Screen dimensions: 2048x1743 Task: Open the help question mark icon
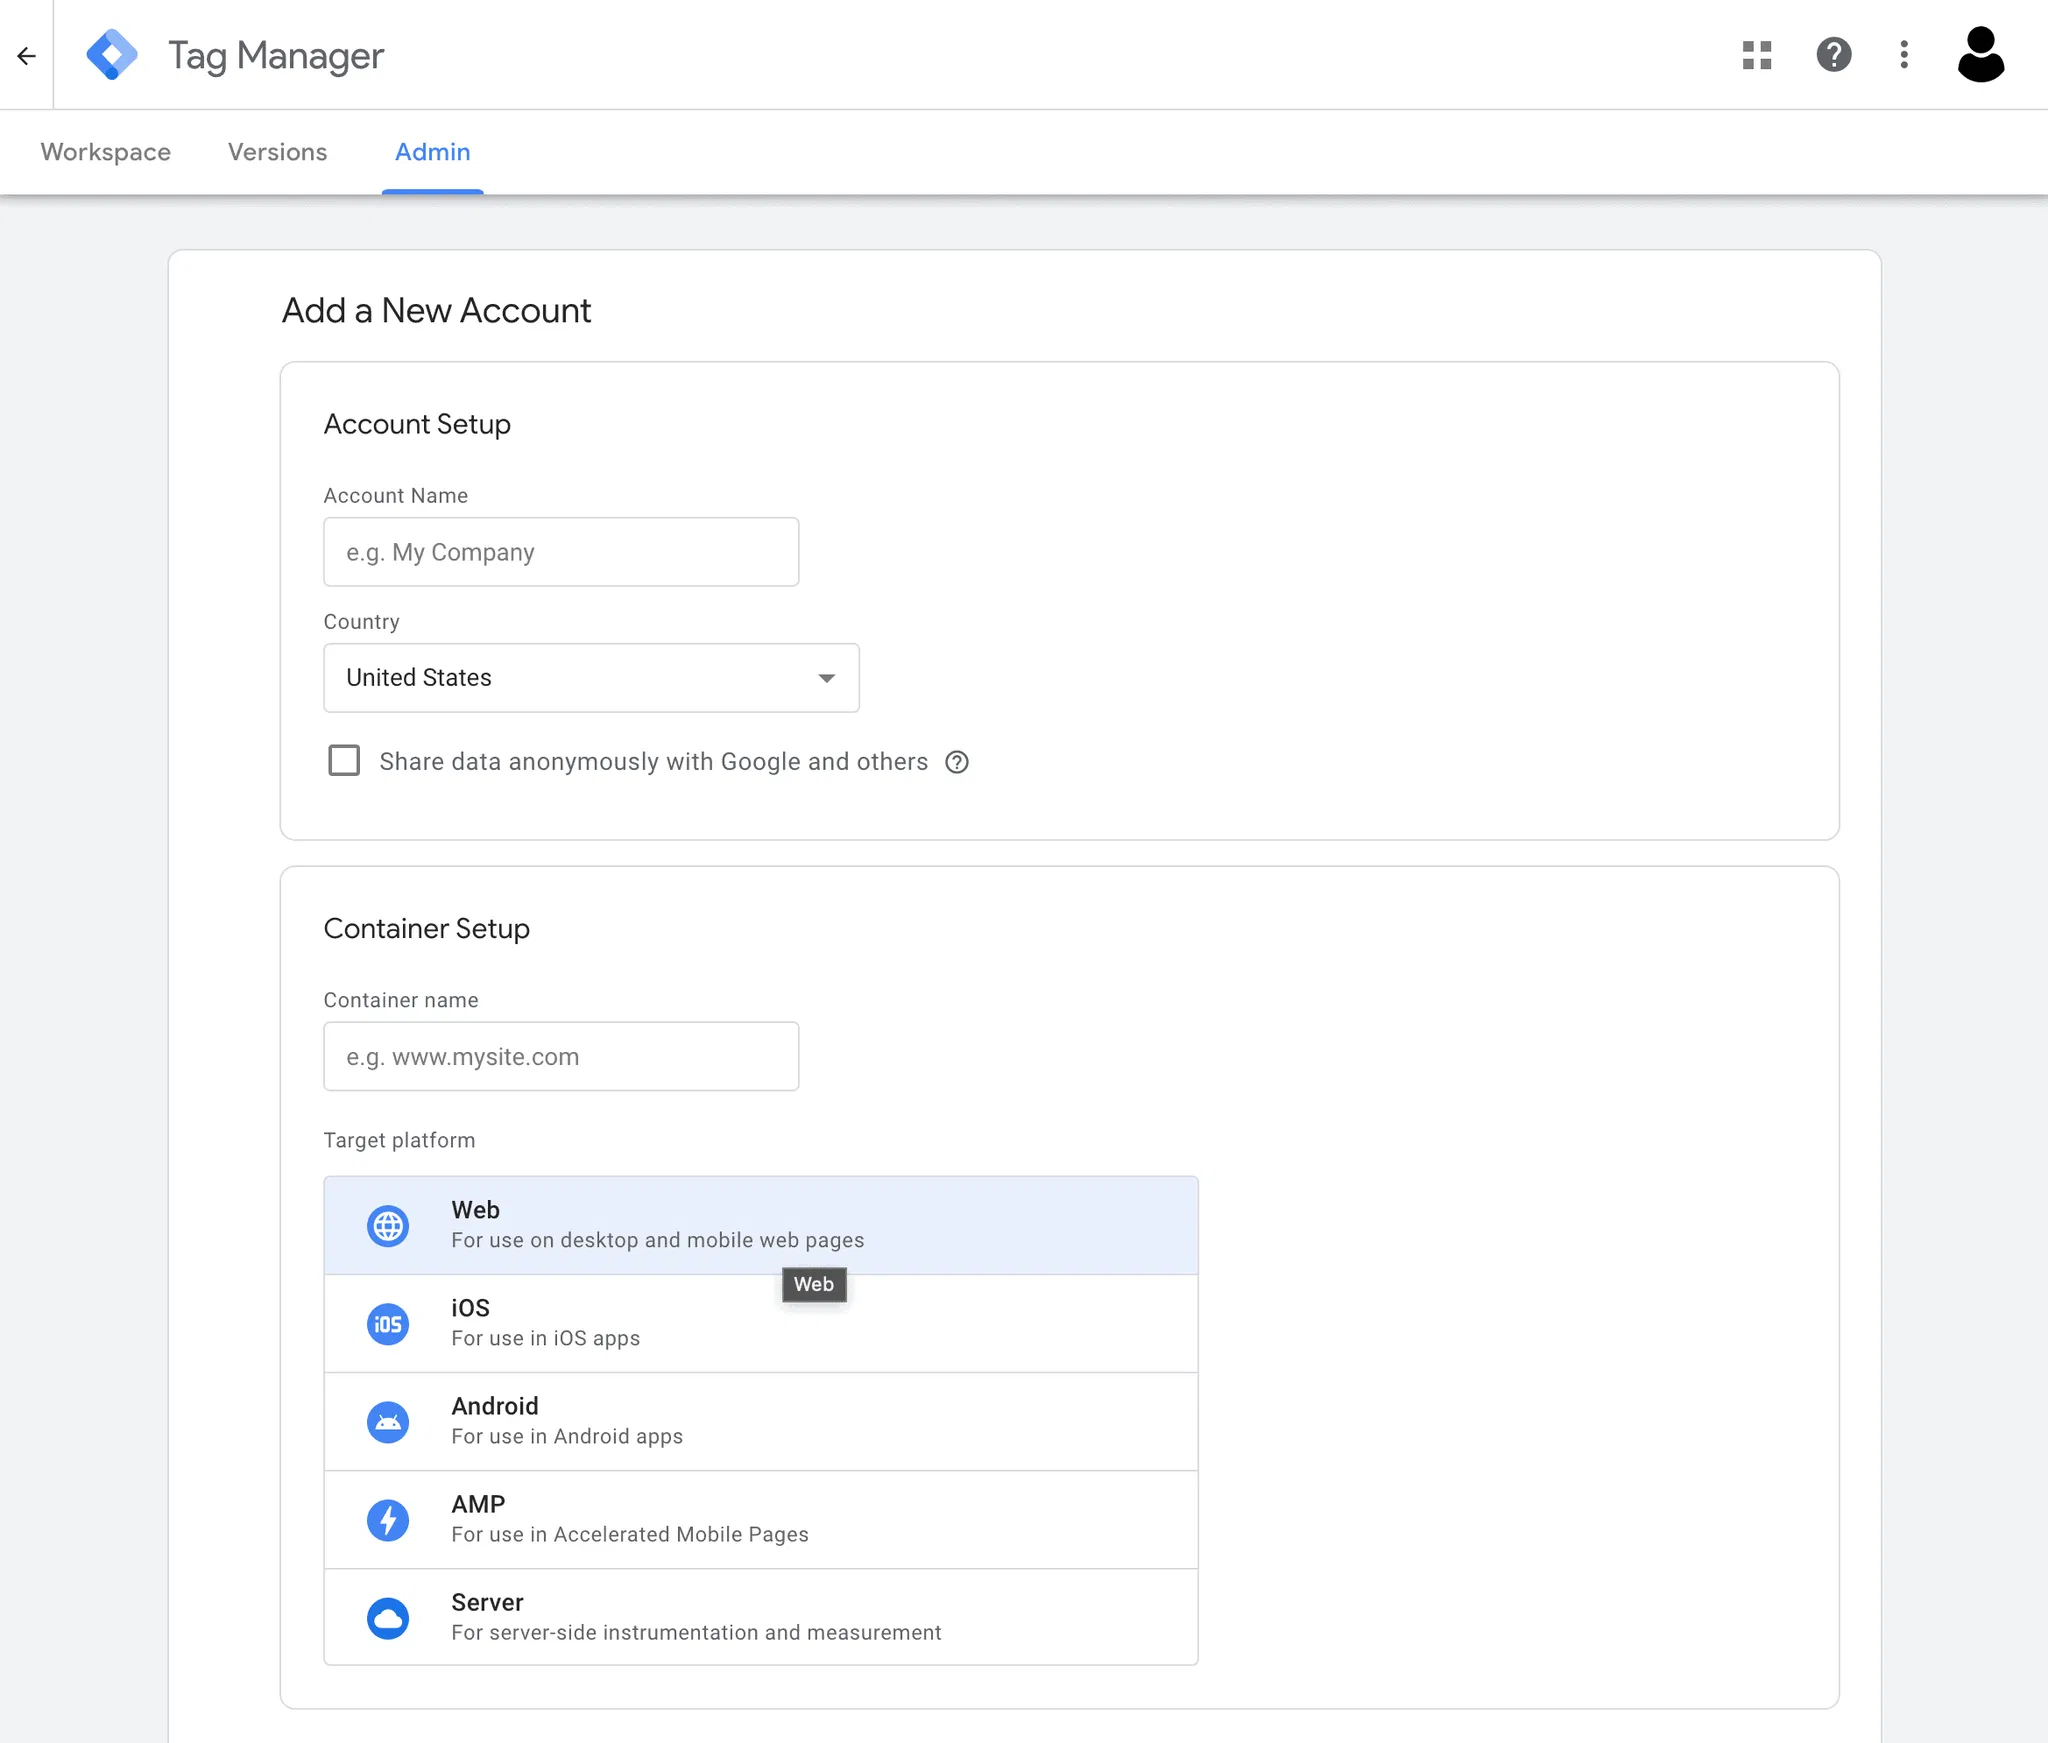(1833, 55)
